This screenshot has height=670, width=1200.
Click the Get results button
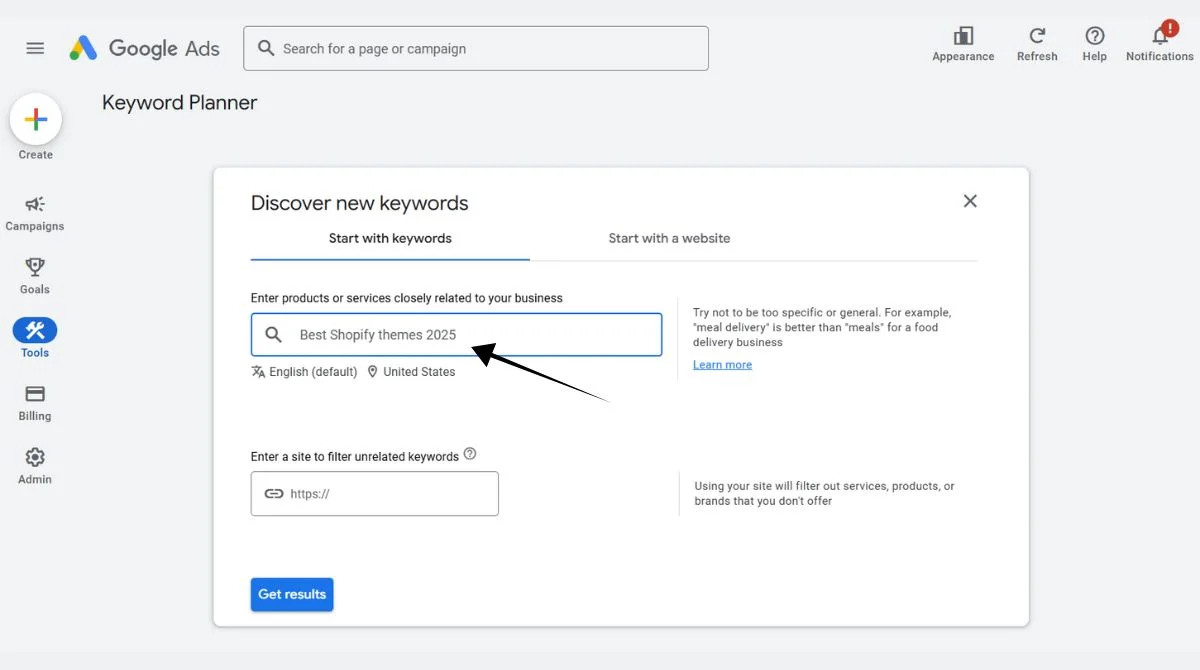pyautogui.click(x=292, y=594)
